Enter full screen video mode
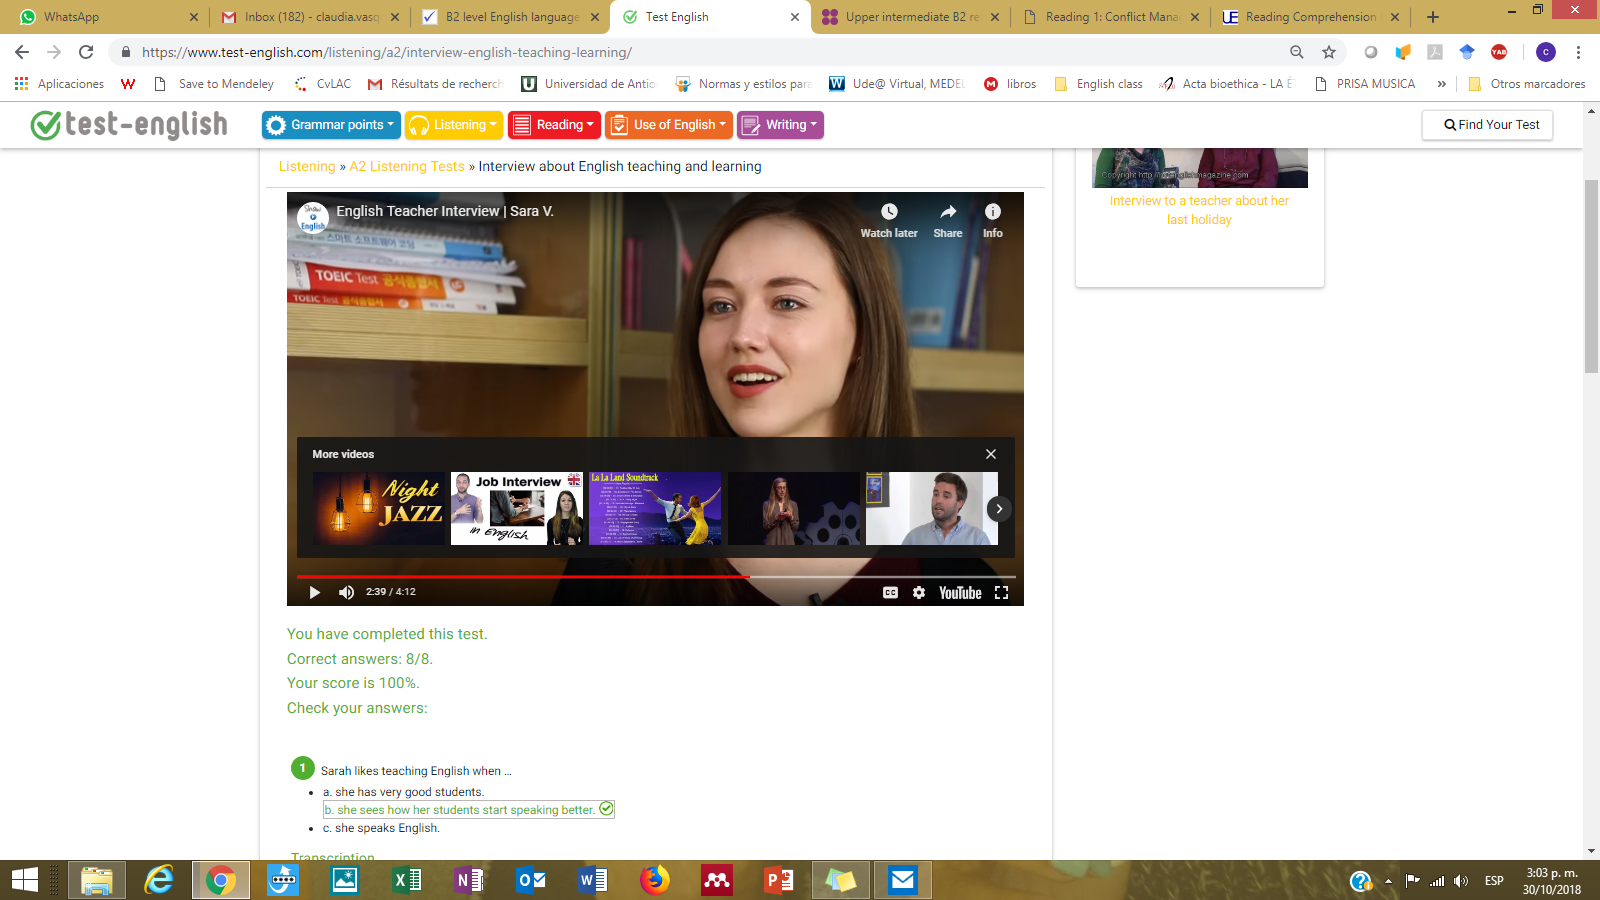Viewport: 1600px width, 900px height. click(1001, 592)
